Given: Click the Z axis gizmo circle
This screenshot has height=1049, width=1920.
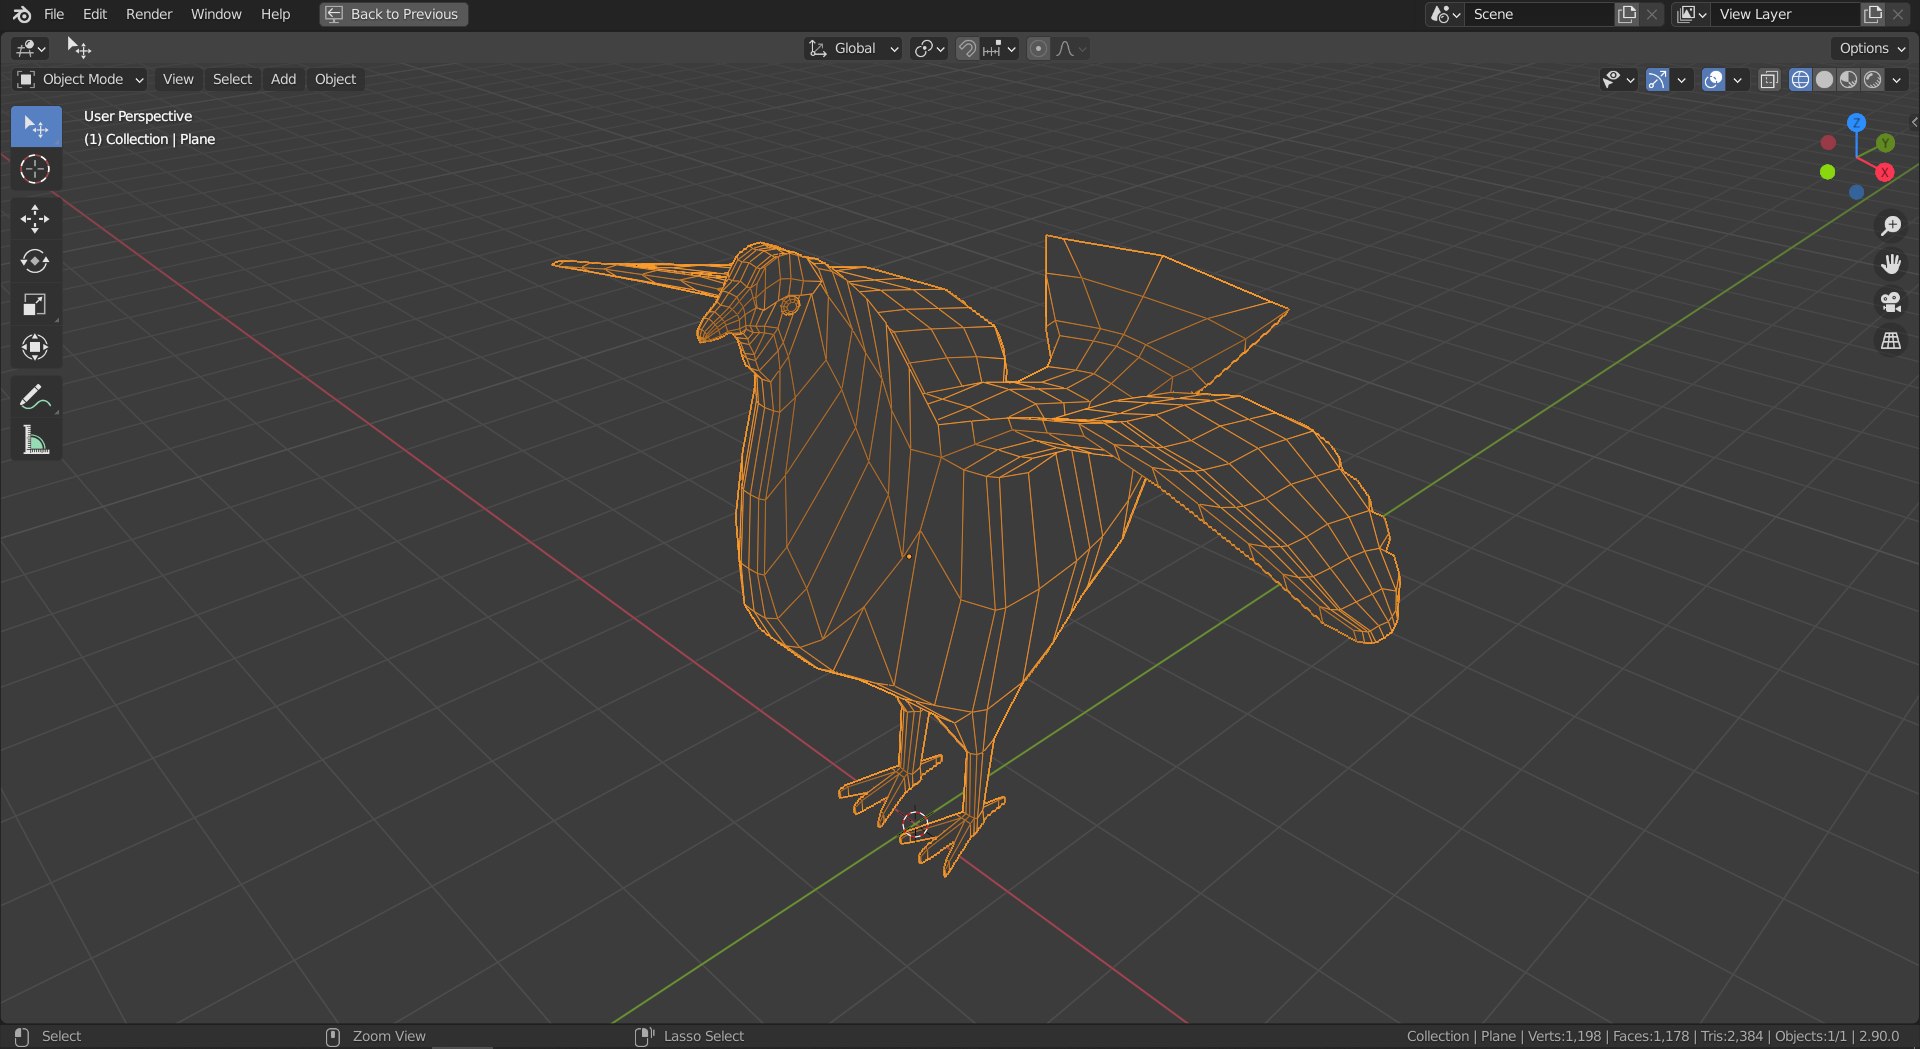Looking at the screenshot, I should [x=1856, y=123].
